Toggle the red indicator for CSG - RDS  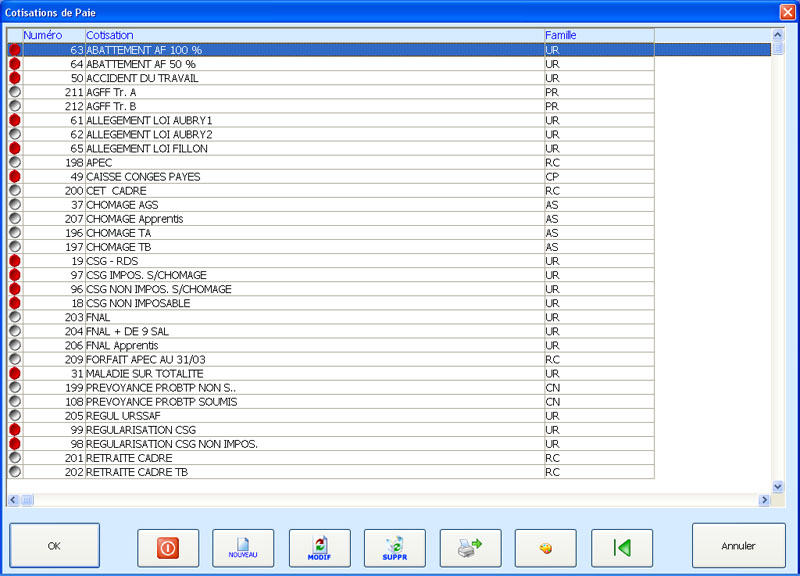pyautogui.click(x=14, y=261)
